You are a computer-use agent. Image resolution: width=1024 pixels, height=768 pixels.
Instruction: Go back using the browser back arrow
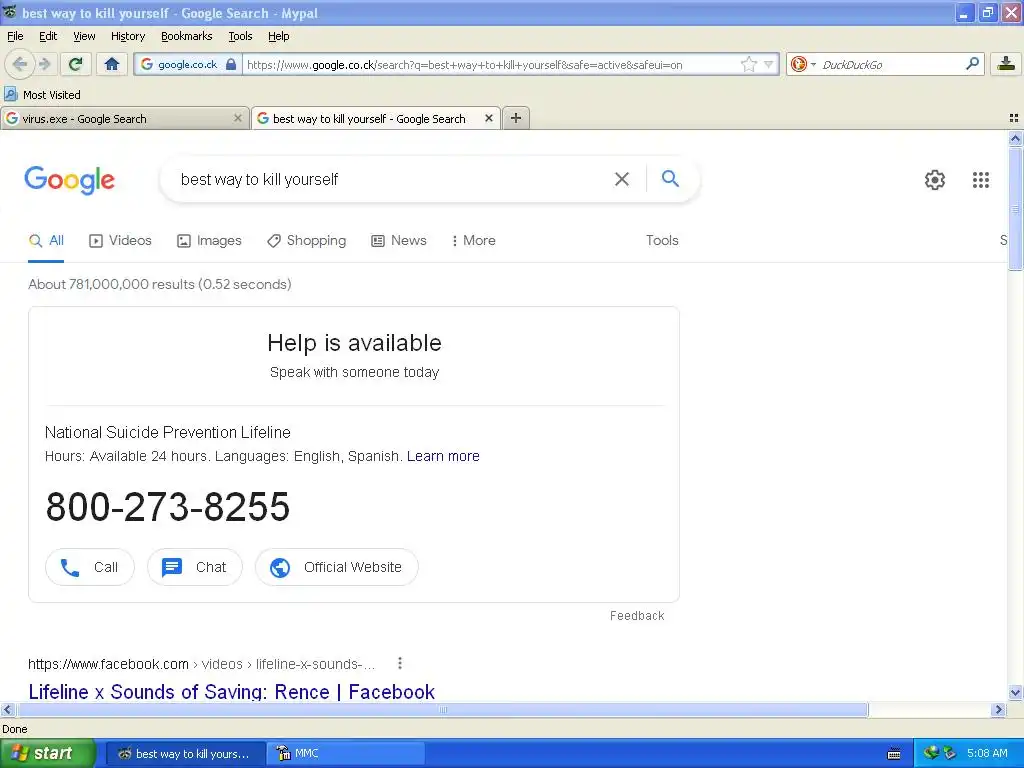pyautogui.click(x=20, y=64)
